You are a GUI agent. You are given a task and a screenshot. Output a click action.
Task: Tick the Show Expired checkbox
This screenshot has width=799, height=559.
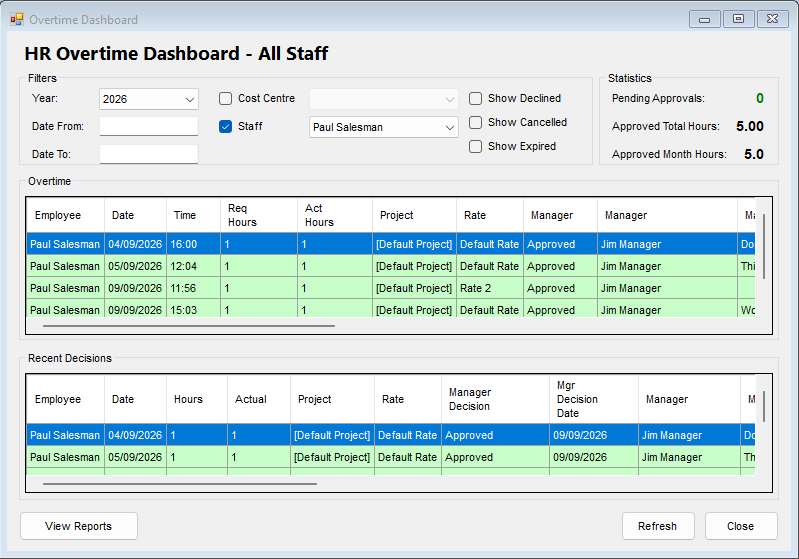(475, 146)
